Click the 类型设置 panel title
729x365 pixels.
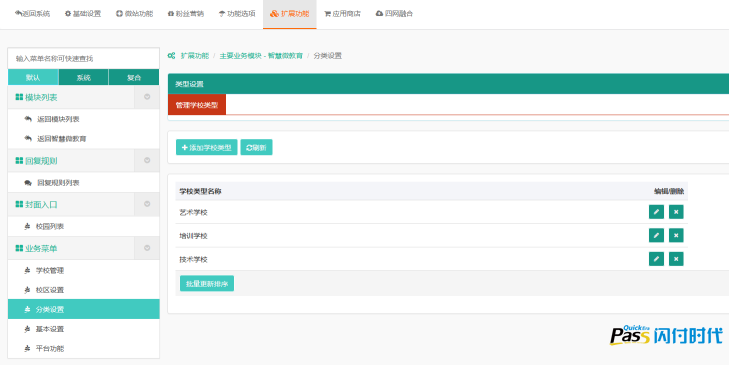[189, 84]
